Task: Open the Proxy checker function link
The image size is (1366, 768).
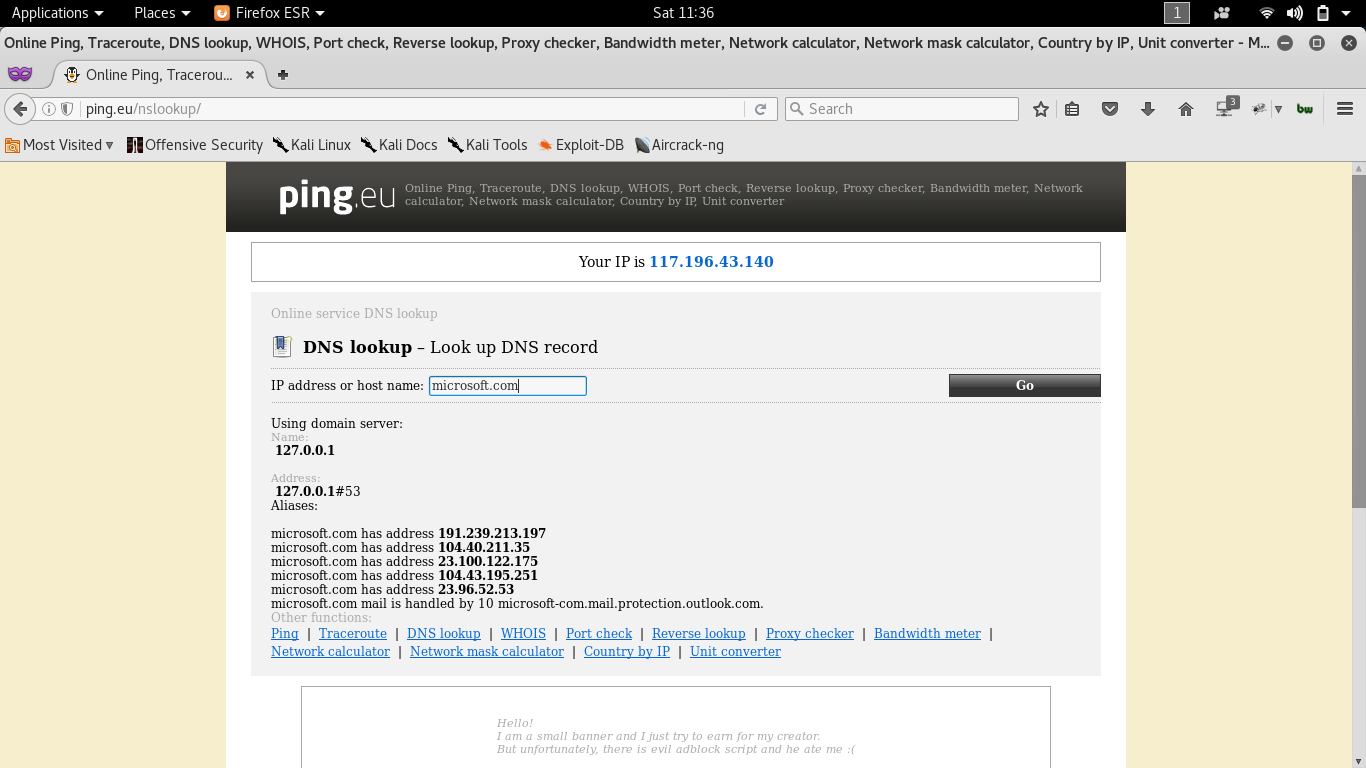Action: point(810,633)
